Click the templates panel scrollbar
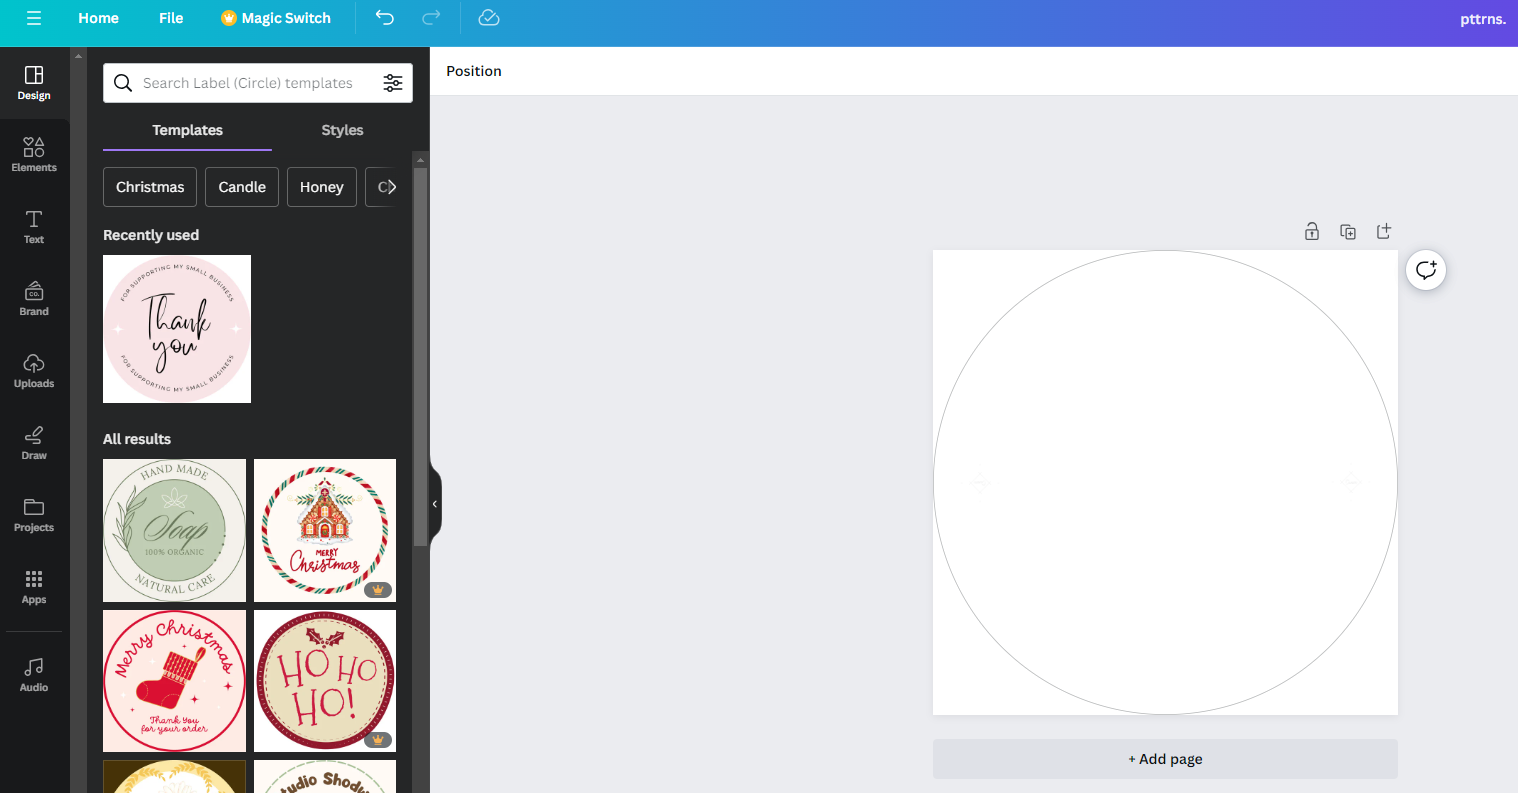The width and height of the screenshot is (1518, 793). click(x=421, y=356)
